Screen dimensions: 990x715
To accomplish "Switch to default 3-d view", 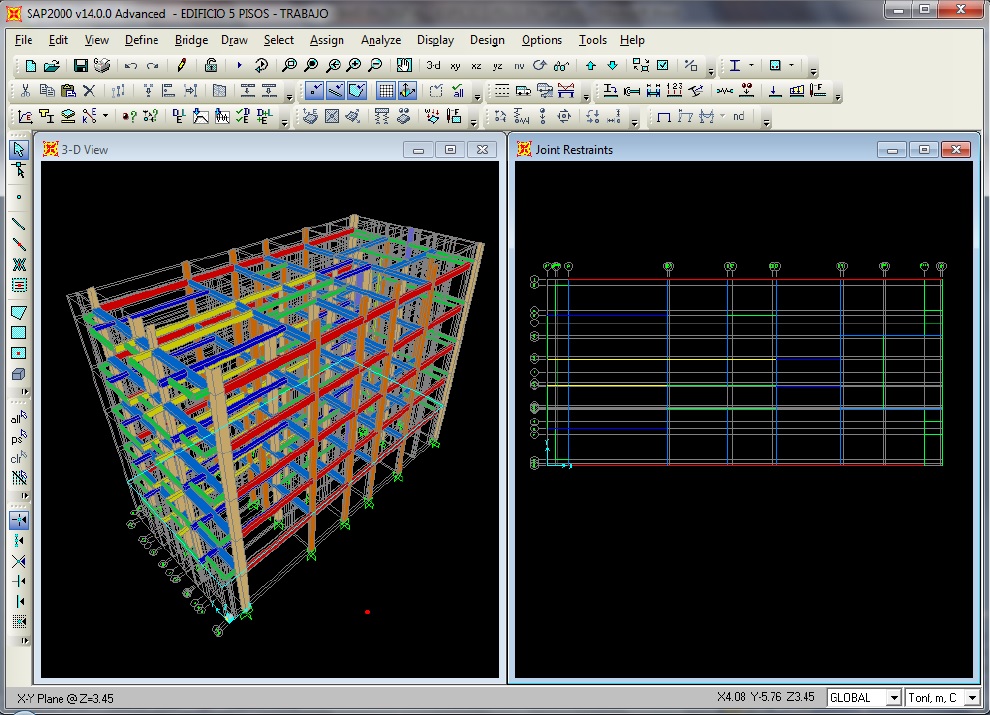I will pos(433,65).
